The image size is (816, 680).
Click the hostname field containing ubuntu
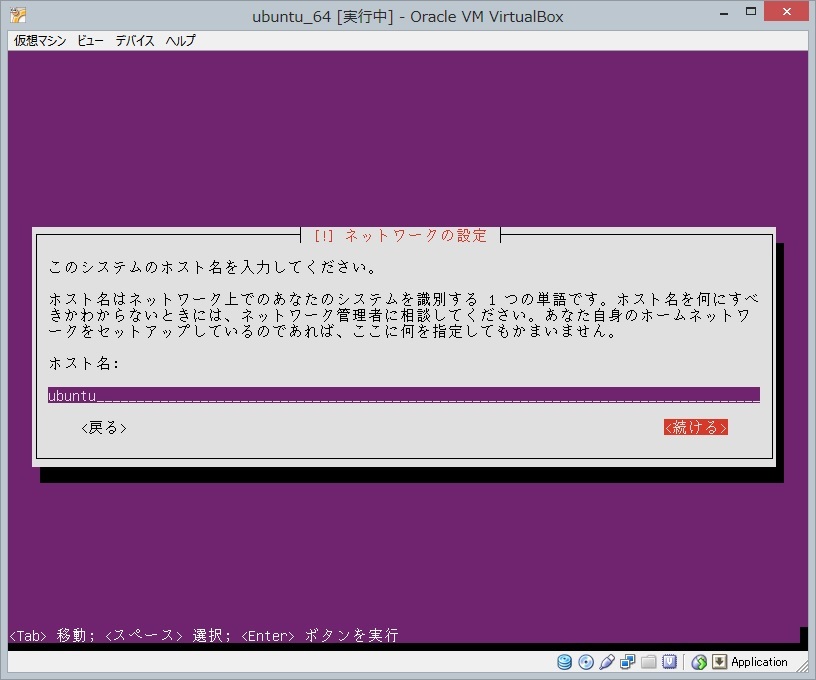coord(404,395)
